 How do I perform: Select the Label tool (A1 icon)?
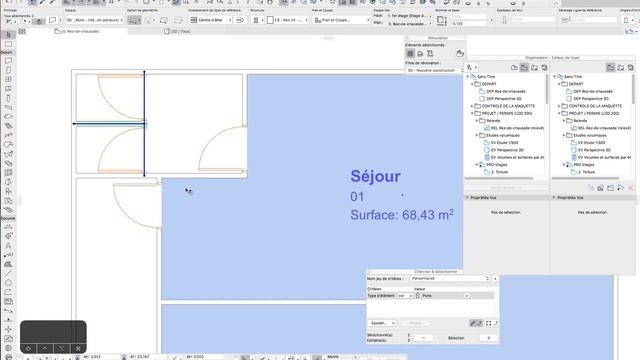pyautogui.click(x=9, y=255)
